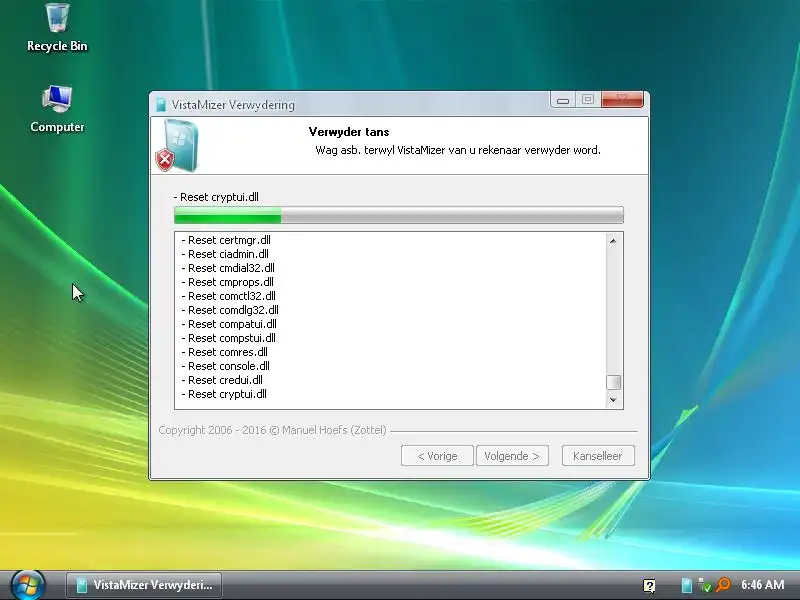Select the 'Reset comdlg32.dll' log line

230,310
